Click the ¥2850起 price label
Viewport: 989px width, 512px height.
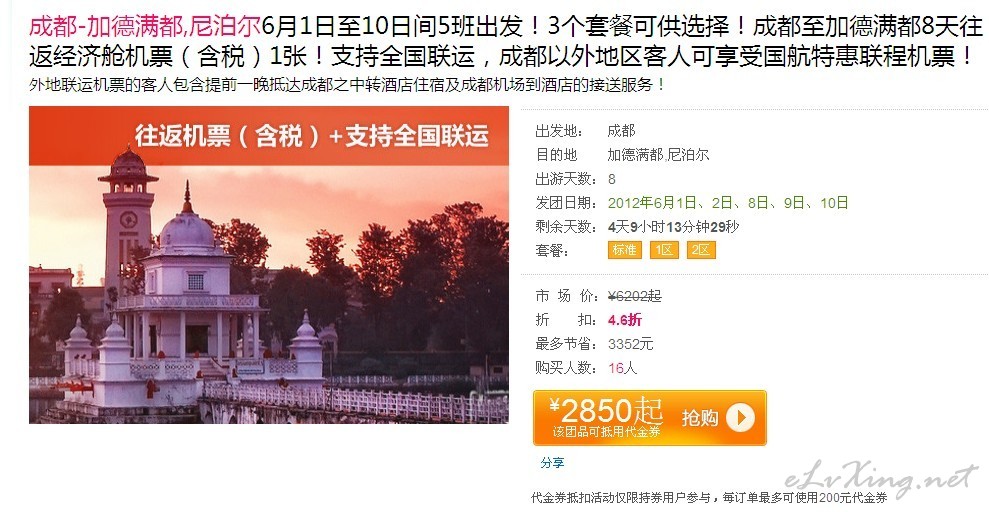click(x=606, y=410)
